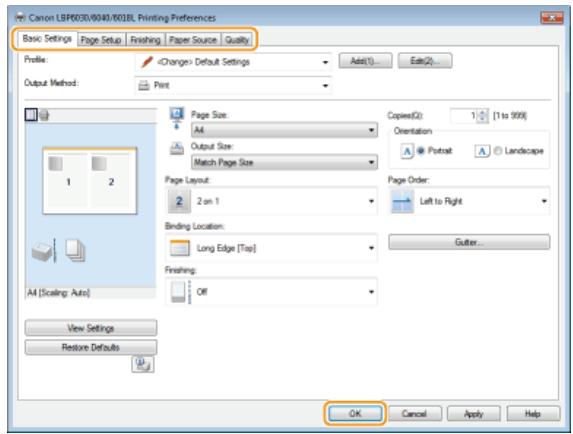573x434 pixels.
Task: Click the Apply button
Action: tap(474, 414)
